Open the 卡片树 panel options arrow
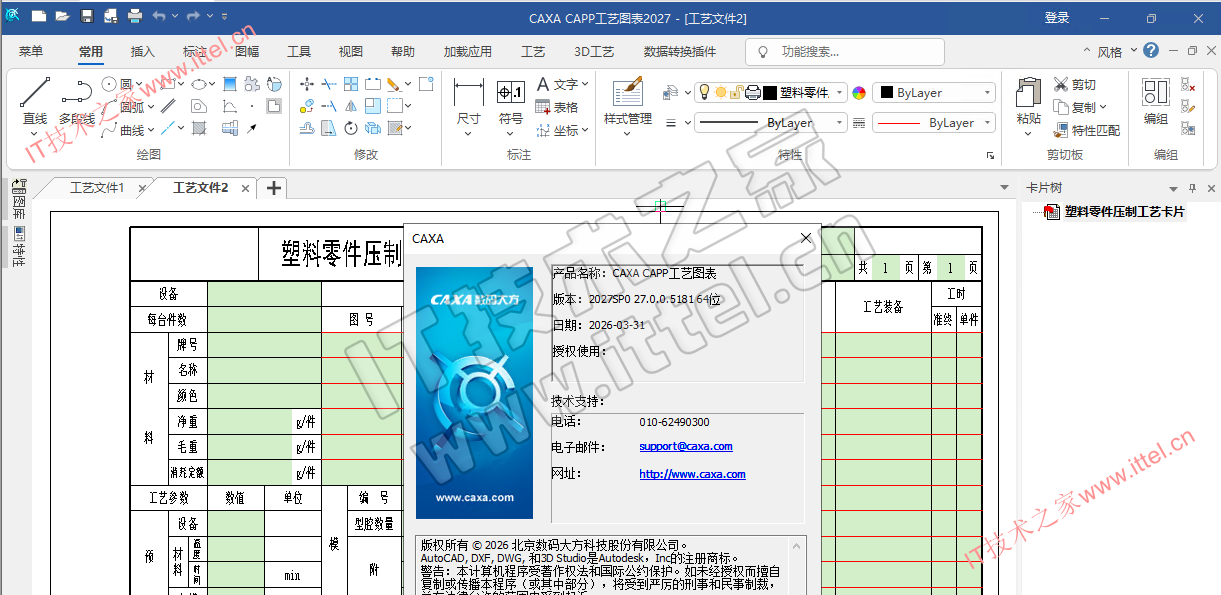 click(x=1174, y=188)
